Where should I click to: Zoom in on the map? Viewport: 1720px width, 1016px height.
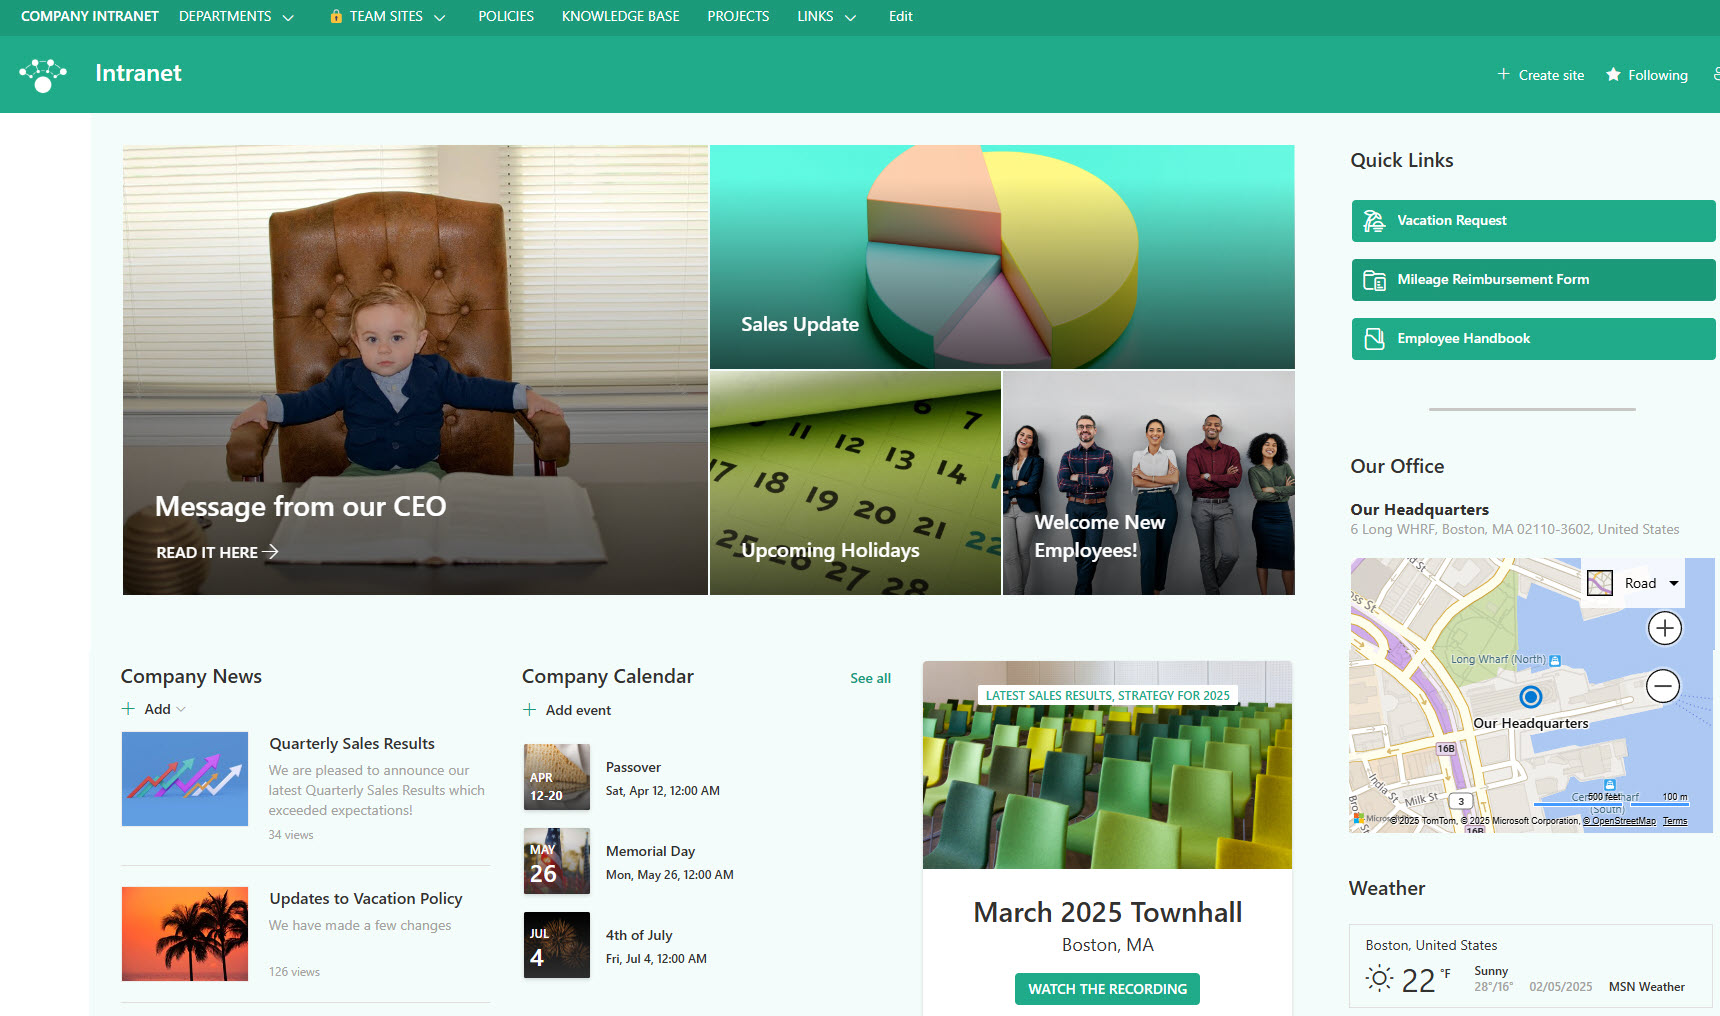[x=1664, y=628]
